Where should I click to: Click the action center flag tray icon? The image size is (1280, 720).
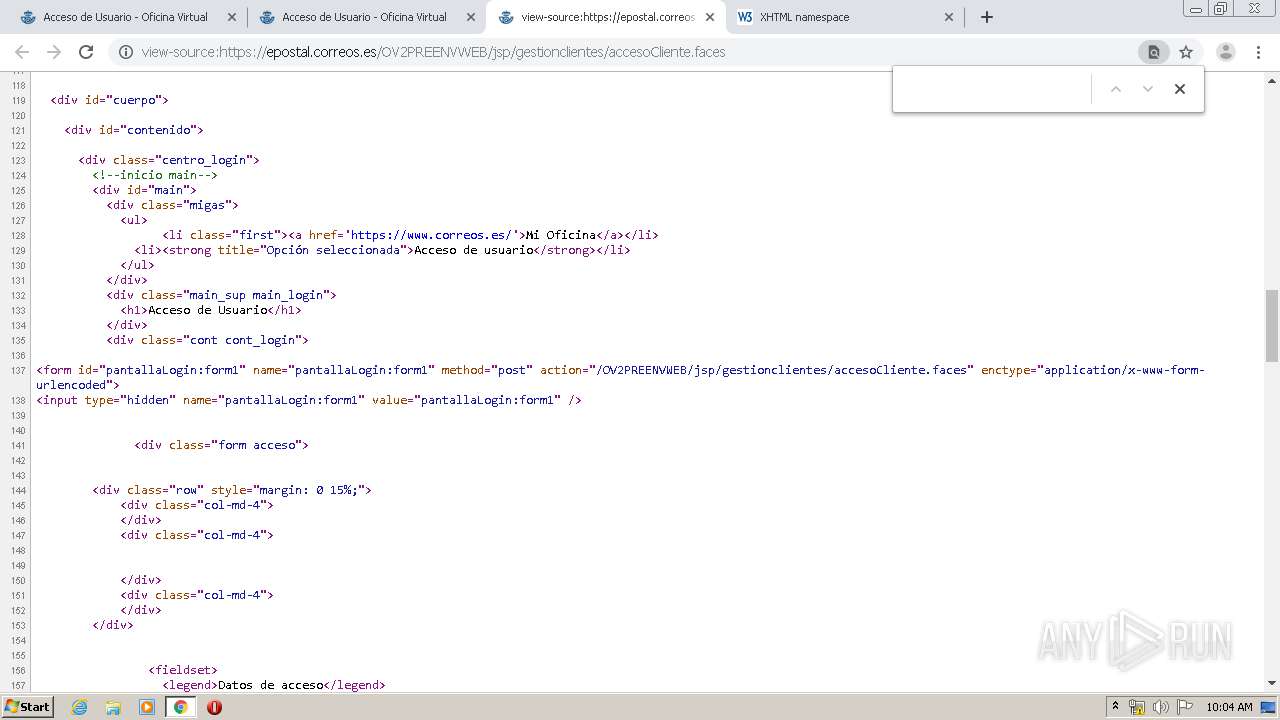click(x=1183, y=707)
